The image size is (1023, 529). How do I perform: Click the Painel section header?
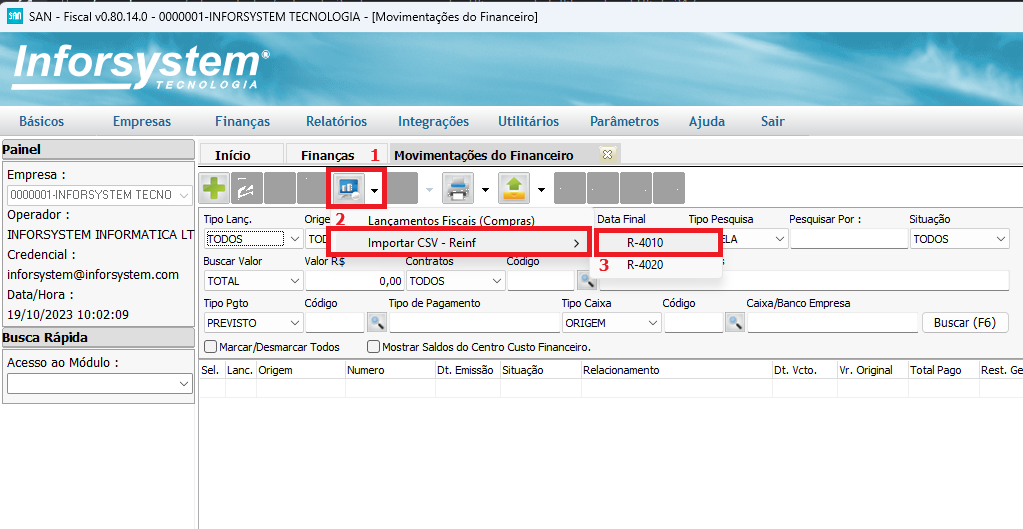point(98,149)
